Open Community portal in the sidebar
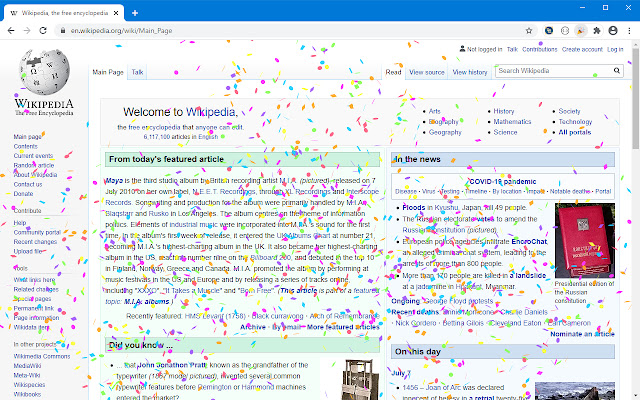The width and height of the screenshot is (640, 400). click(37, 232)
